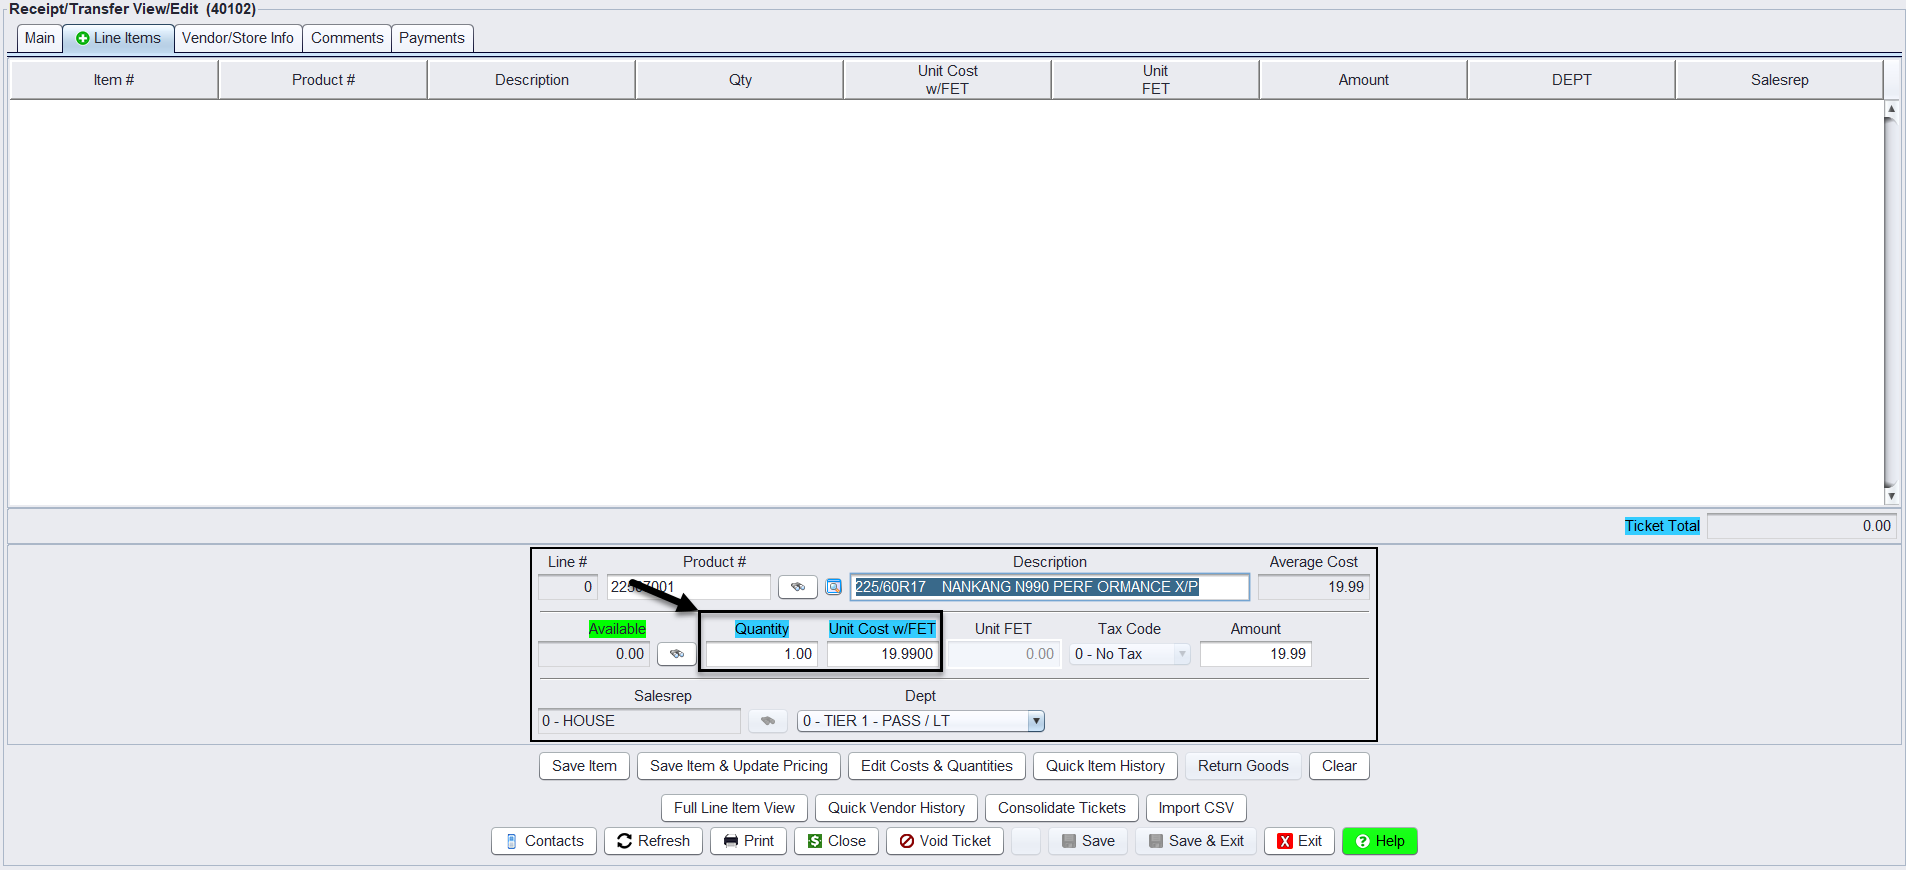1906x870 pixels.
Task: Switch to the Vendor/Store Info tab
Action: pos(238,38)
